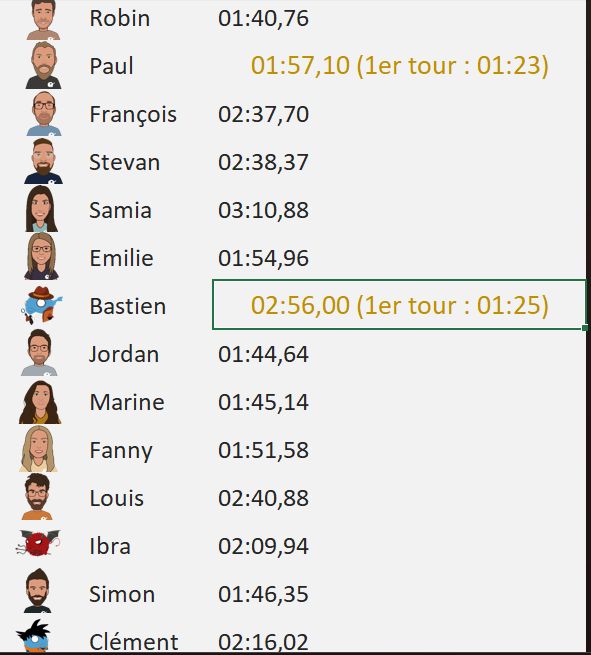Select Paul's bearded avatar picture

[x=43, y=65]
